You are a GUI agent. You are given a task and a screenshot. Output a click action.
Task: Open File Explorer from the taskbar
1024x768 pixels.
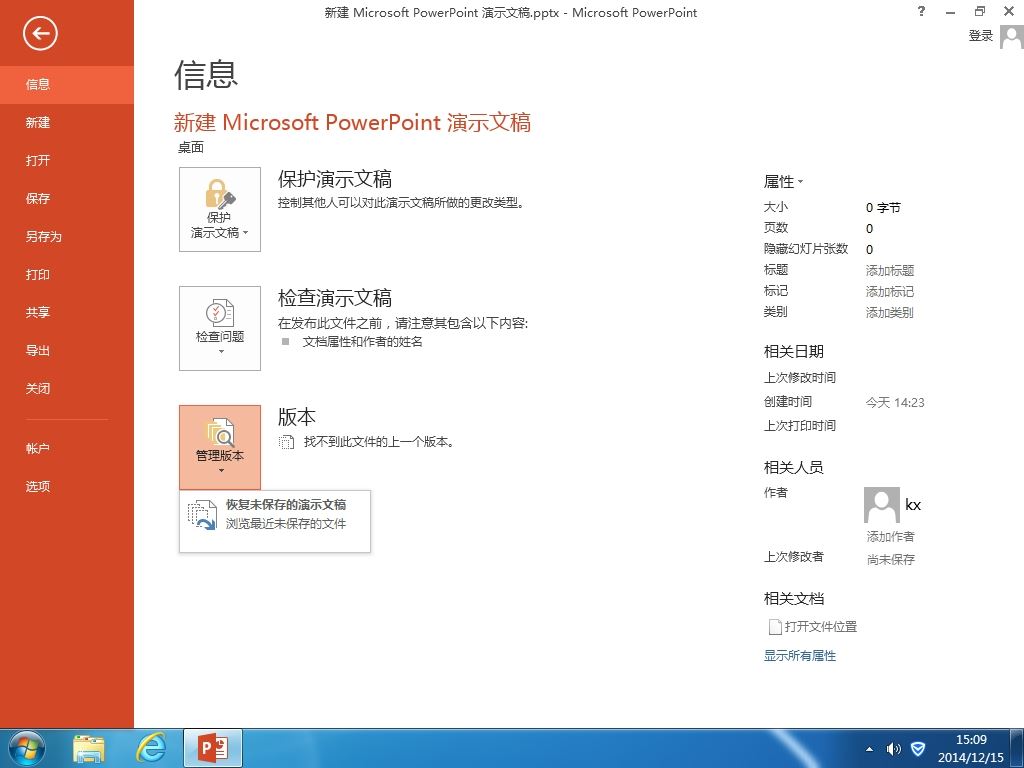89,749
